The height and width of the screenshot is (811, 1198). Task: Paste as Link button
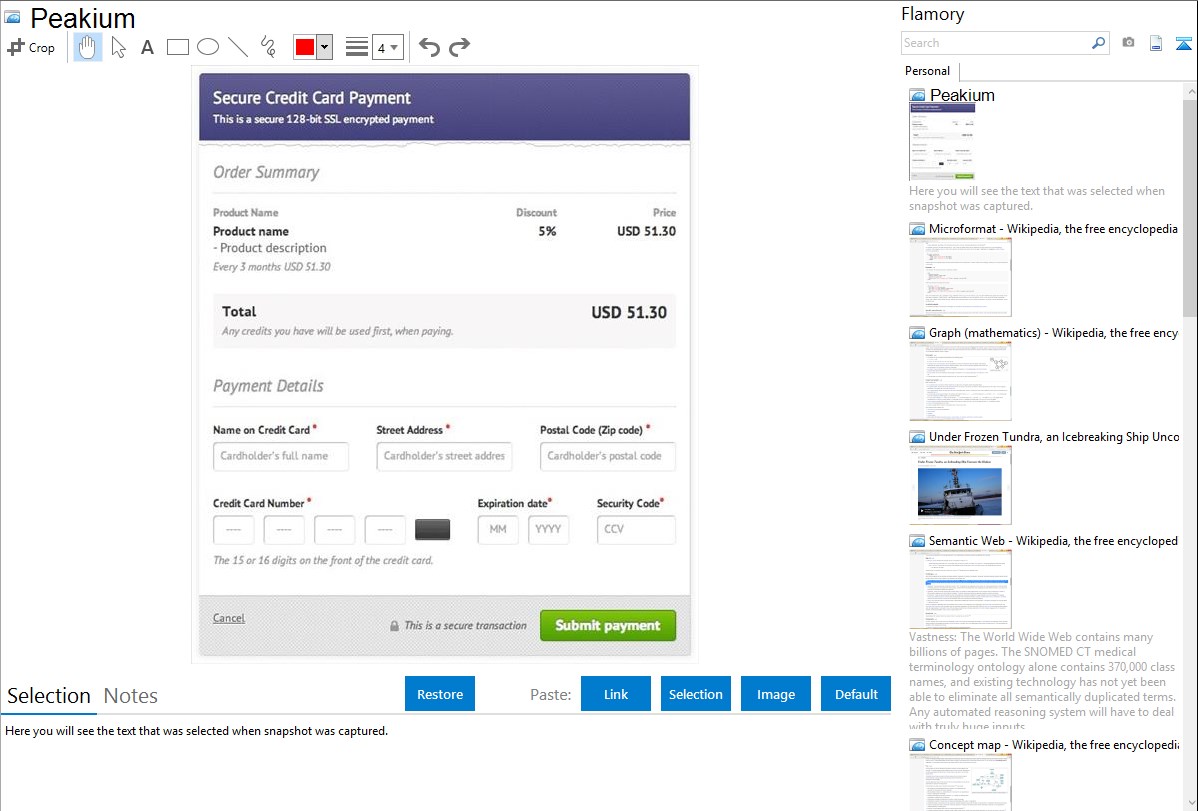tap(616, 694)
